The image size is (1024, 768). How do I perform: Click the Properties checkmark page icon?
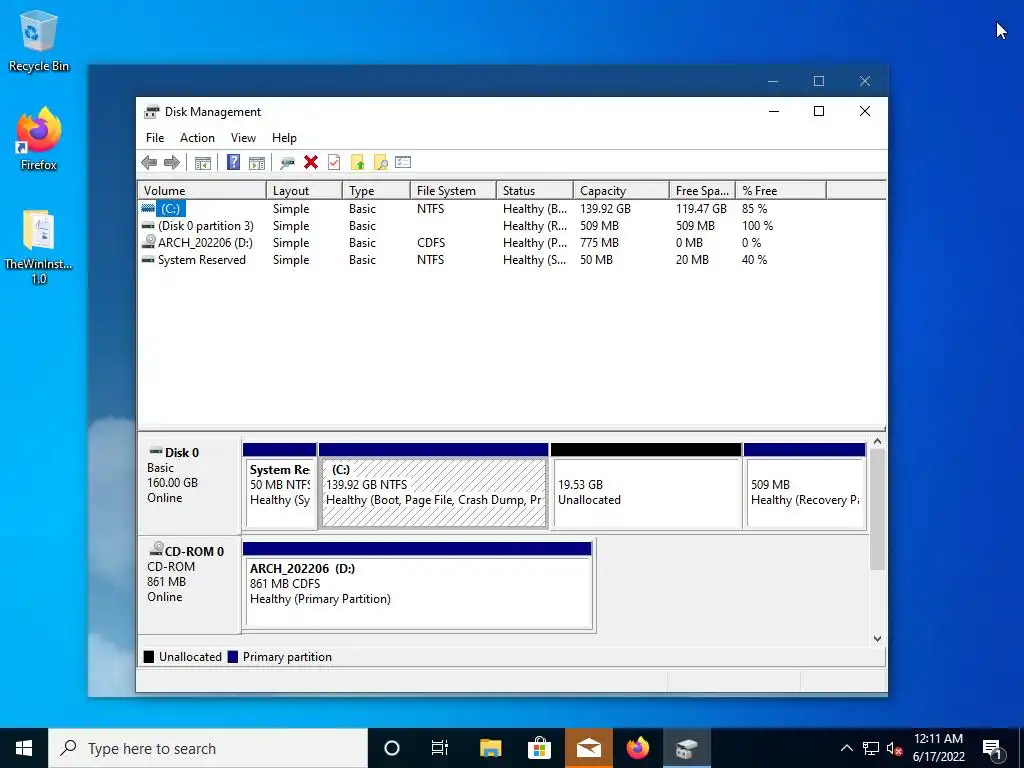coord(334,163)
